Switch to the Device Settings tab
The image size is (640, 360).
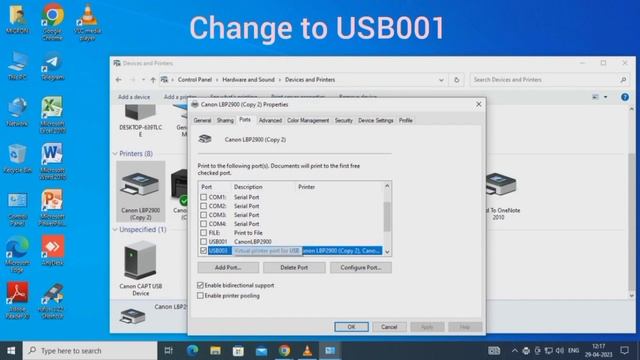[376, 120]
